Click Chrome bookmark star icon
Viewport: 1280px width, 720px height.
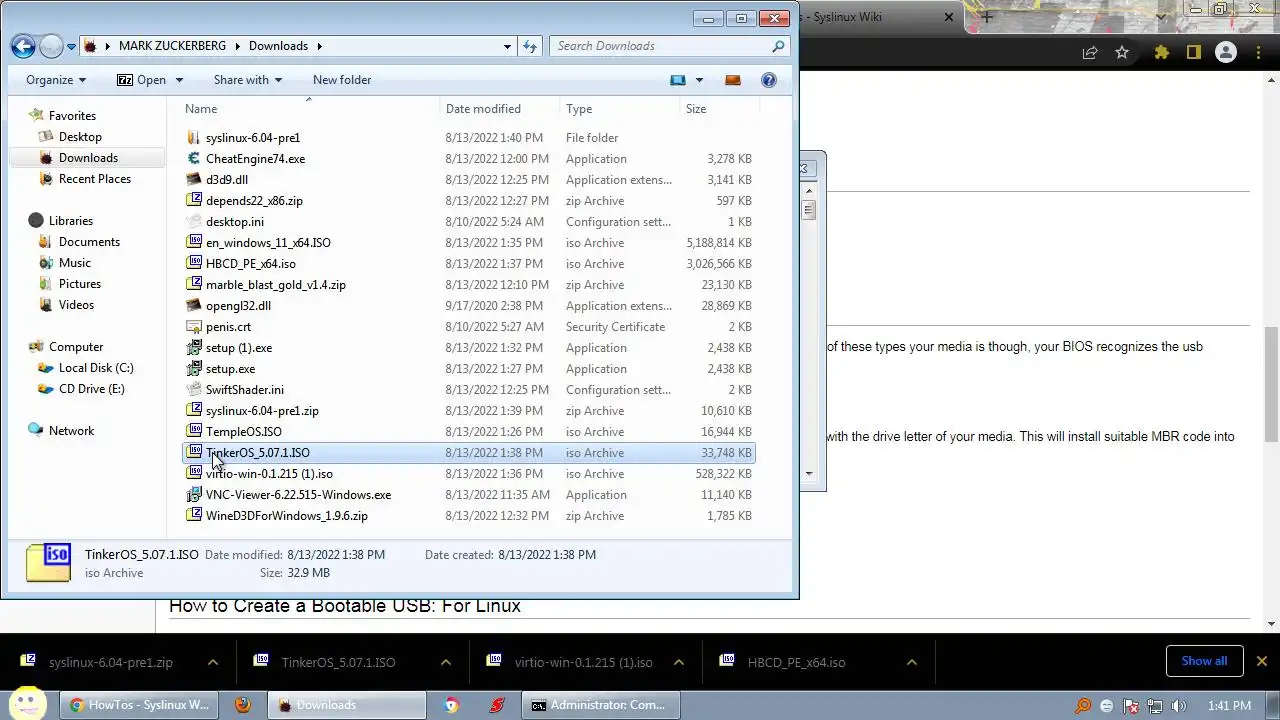coord(1122,52)
